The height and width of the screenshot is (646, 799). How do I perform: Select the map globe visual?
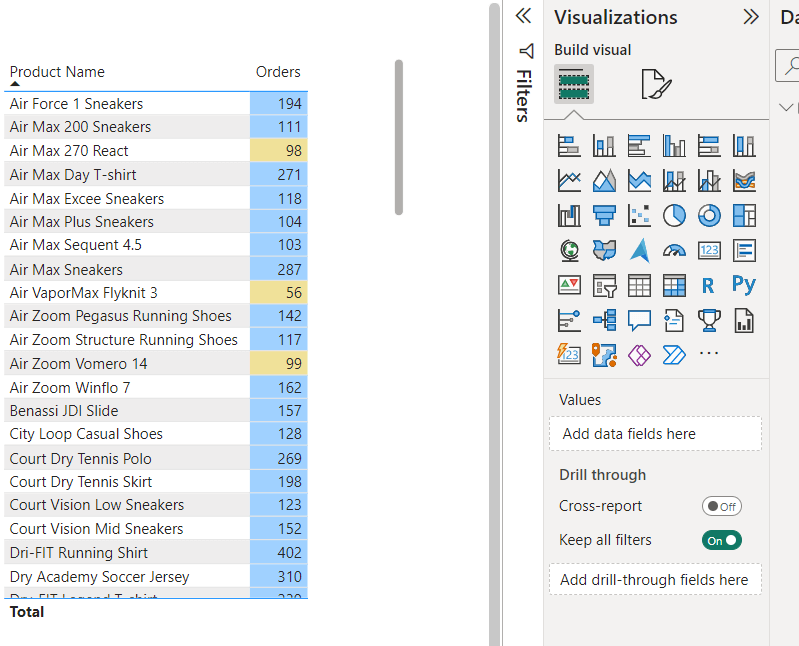[x=569, y=251]
